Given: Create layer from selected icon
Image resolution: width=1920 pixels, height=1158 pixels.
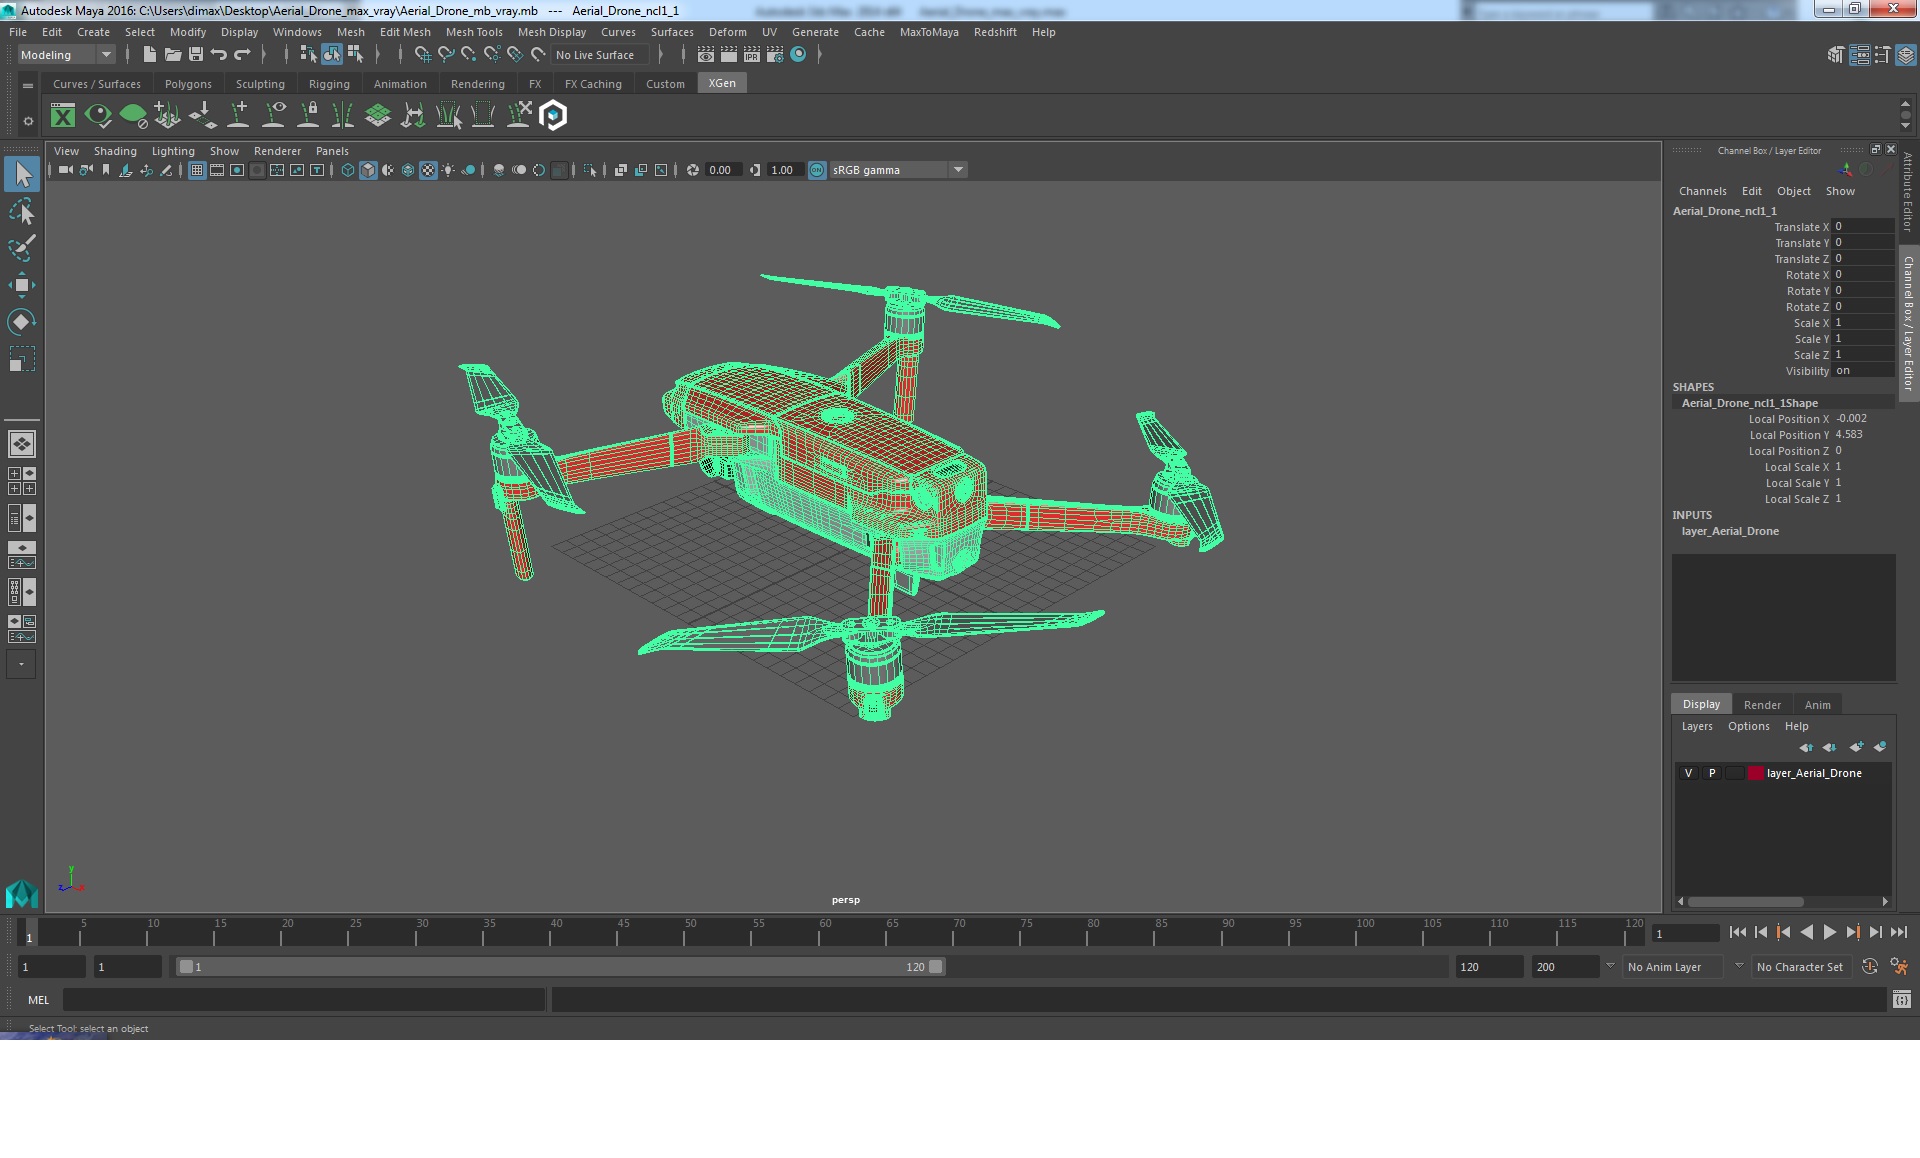Looking at the screenshot, I should (1880, 747).
